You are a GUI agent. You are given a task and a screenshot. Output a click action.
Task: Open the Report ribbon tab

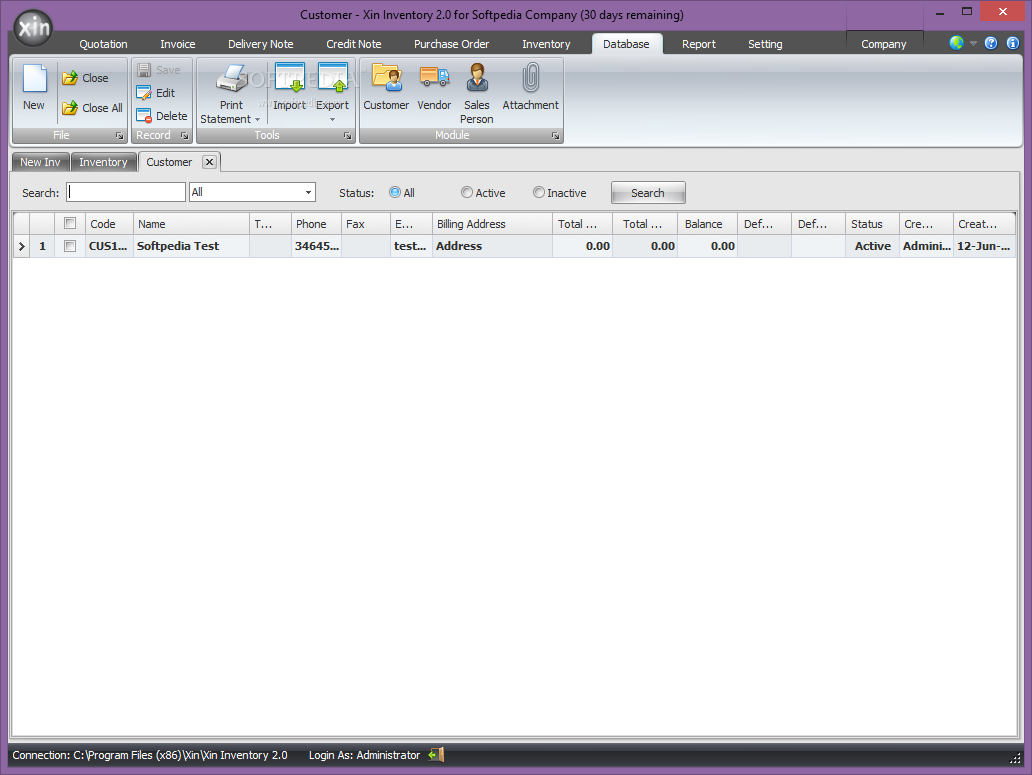click(x=698, y=44)
